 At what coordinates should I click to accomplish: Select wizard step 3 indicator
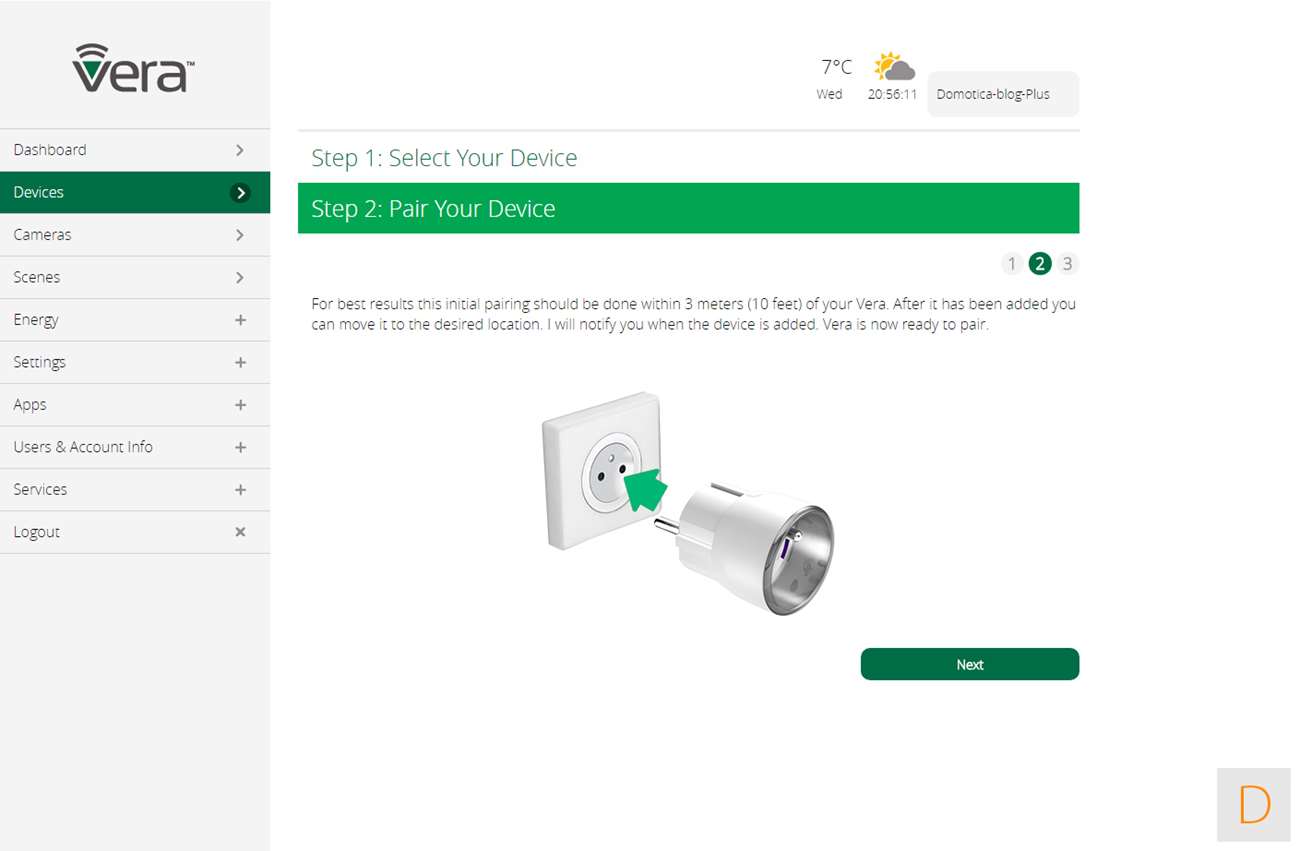[x=1068, y=264]
